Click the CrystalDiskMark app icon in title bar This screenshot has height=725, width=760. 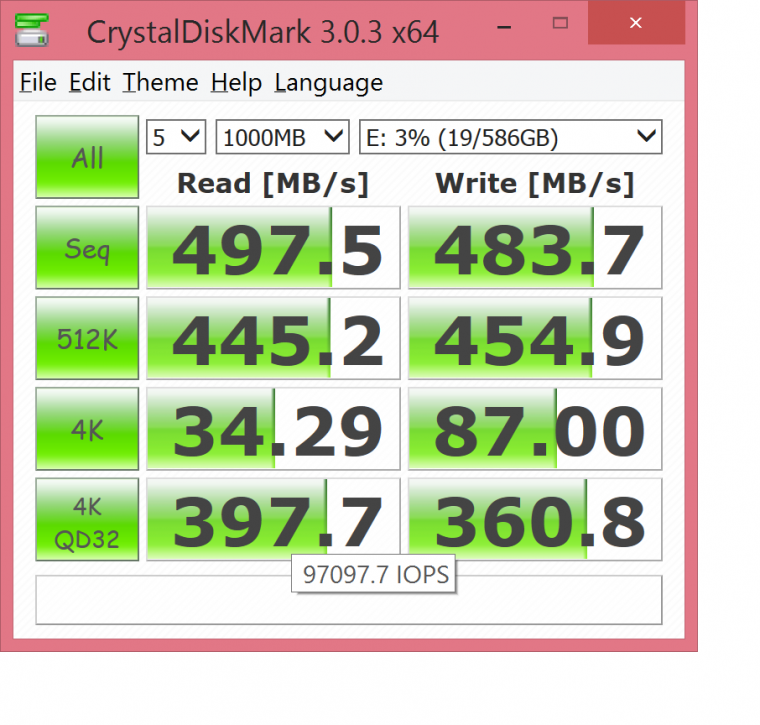click(x=32, y=31)
